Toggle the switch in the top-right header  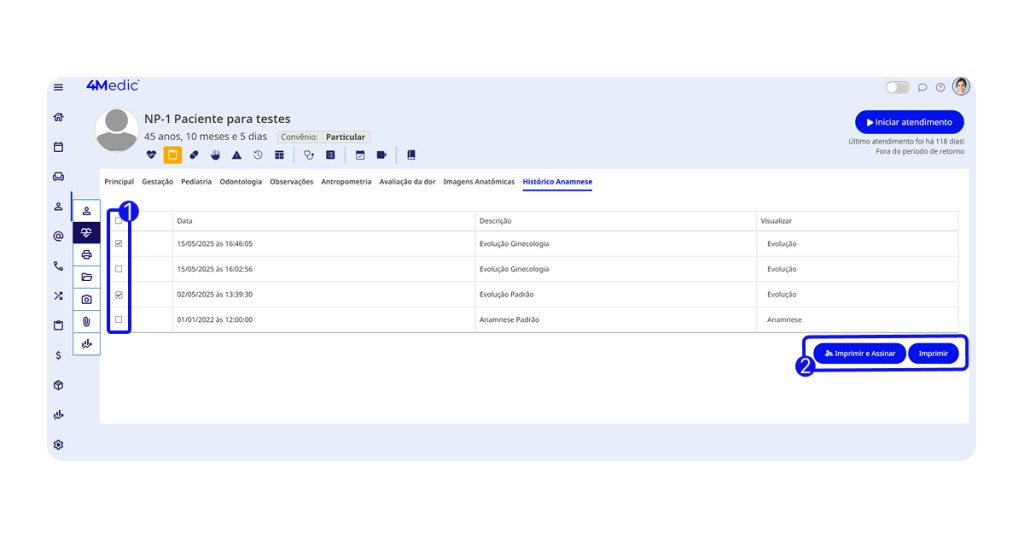point(897,88)
